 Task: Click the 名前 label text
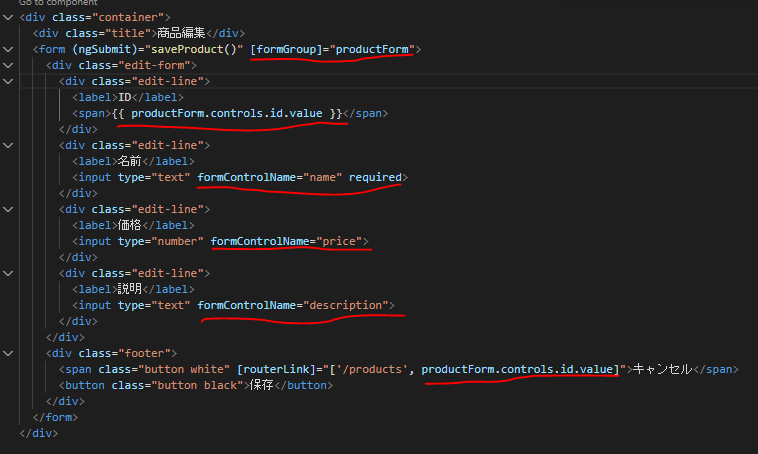pos(130,161)
